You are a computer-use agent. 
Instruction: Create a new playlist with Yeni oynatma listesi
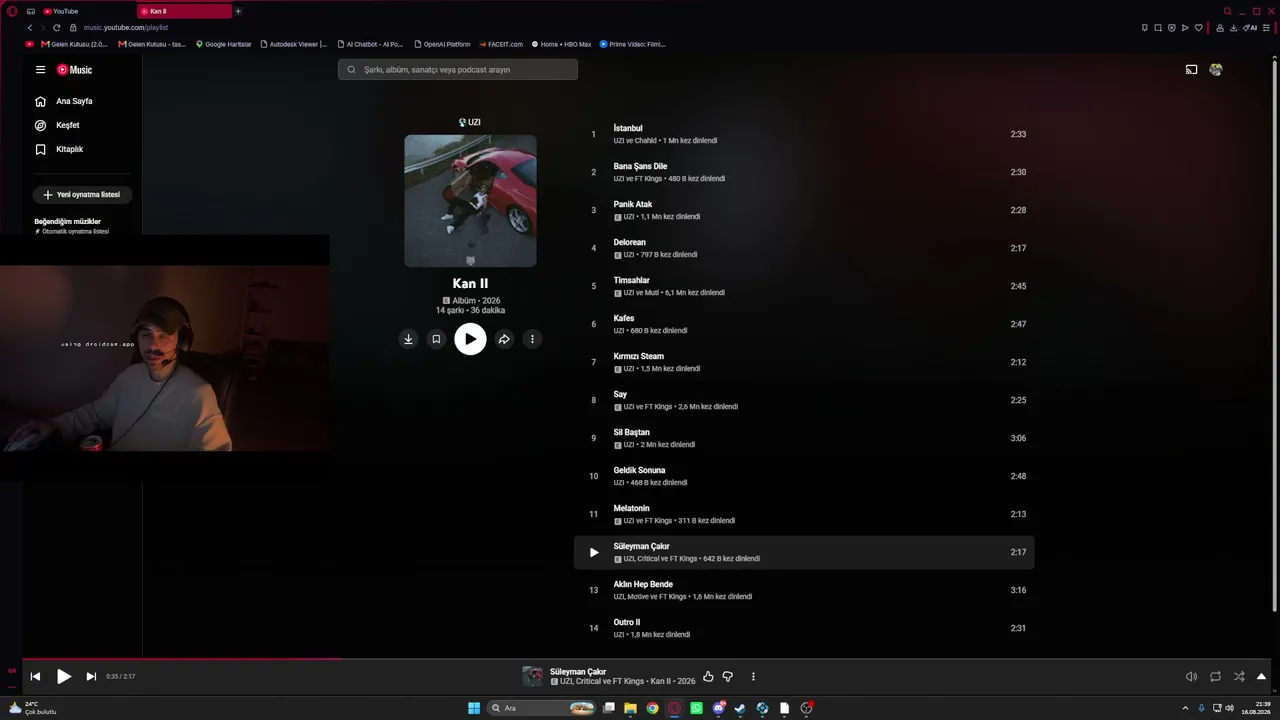tap(82, 195)
